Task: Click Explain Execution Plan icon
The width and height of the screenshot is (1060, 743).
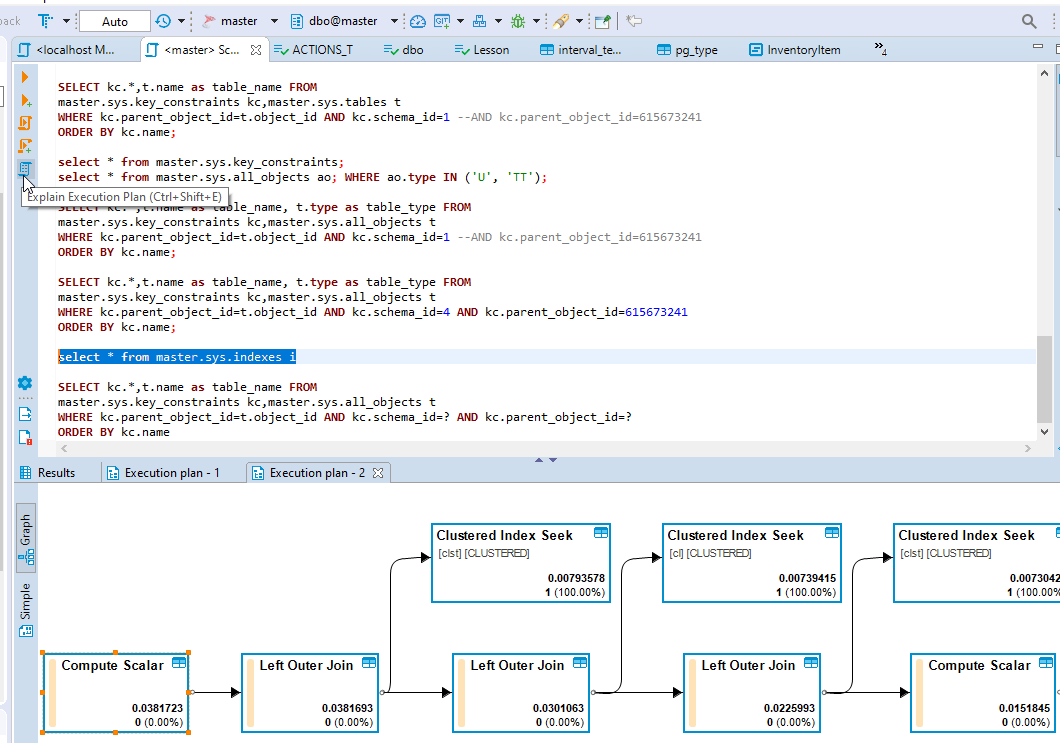Action: (24, 170)
